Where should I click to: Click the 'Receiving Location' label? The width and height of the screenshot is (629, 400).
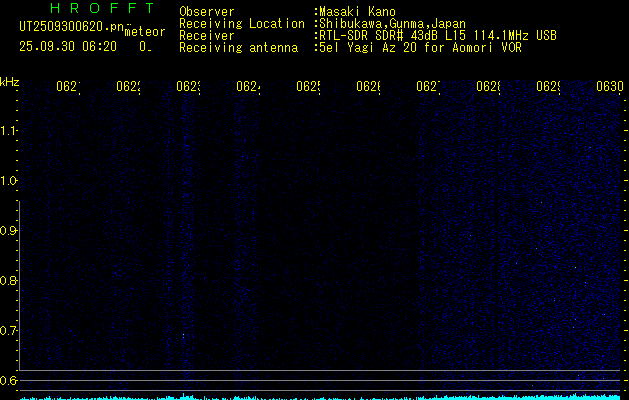242,24
